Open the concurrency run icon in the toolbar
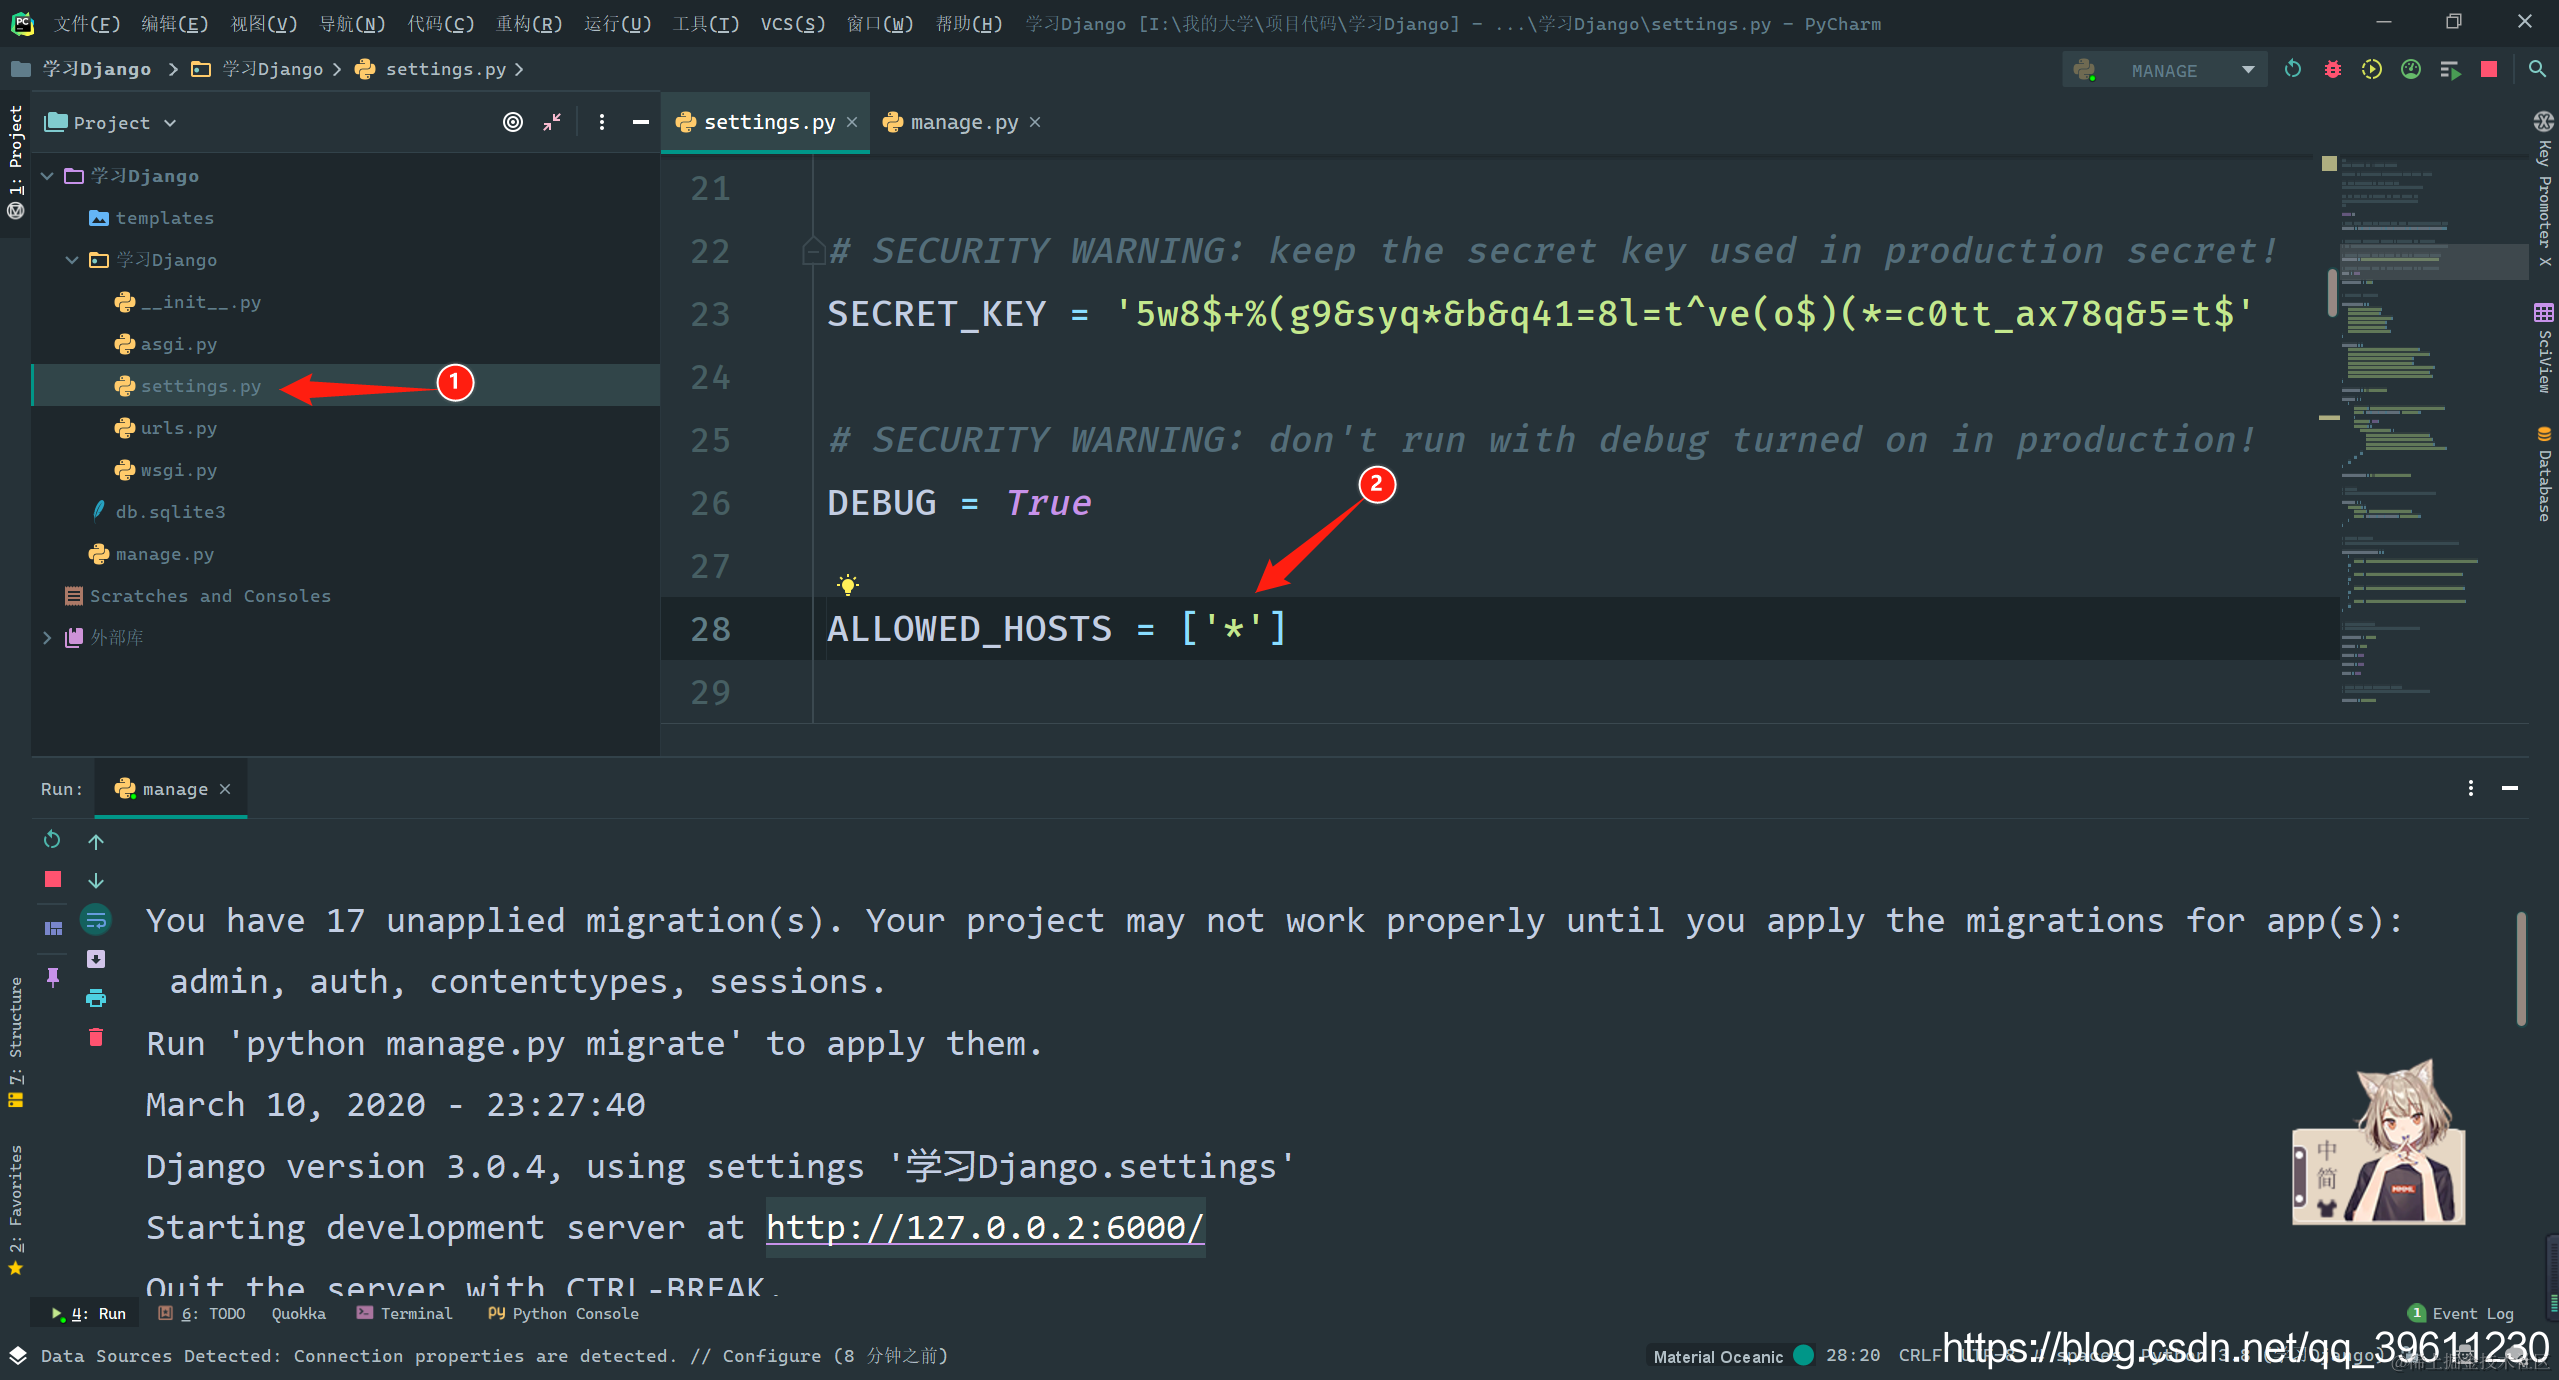Viewport: 2559px width, 1380px height. [2450, 69]
